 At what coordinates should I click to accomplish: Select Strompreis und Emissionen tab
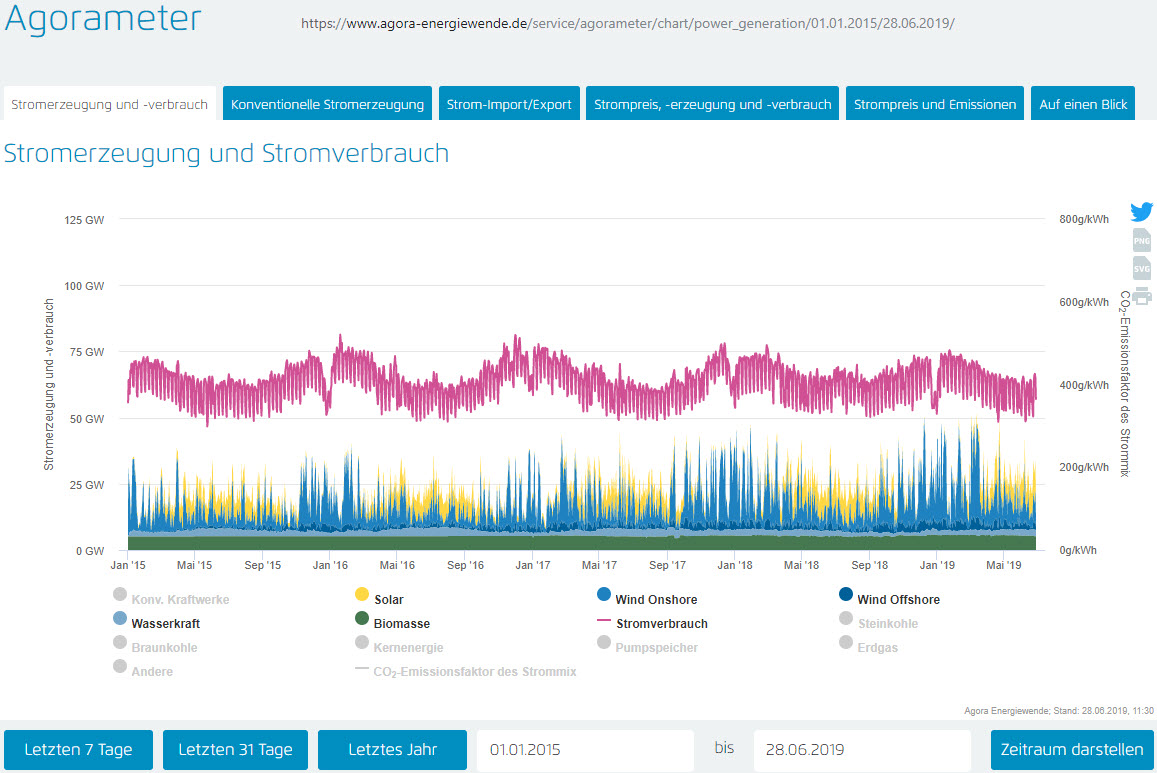[934, 104]
